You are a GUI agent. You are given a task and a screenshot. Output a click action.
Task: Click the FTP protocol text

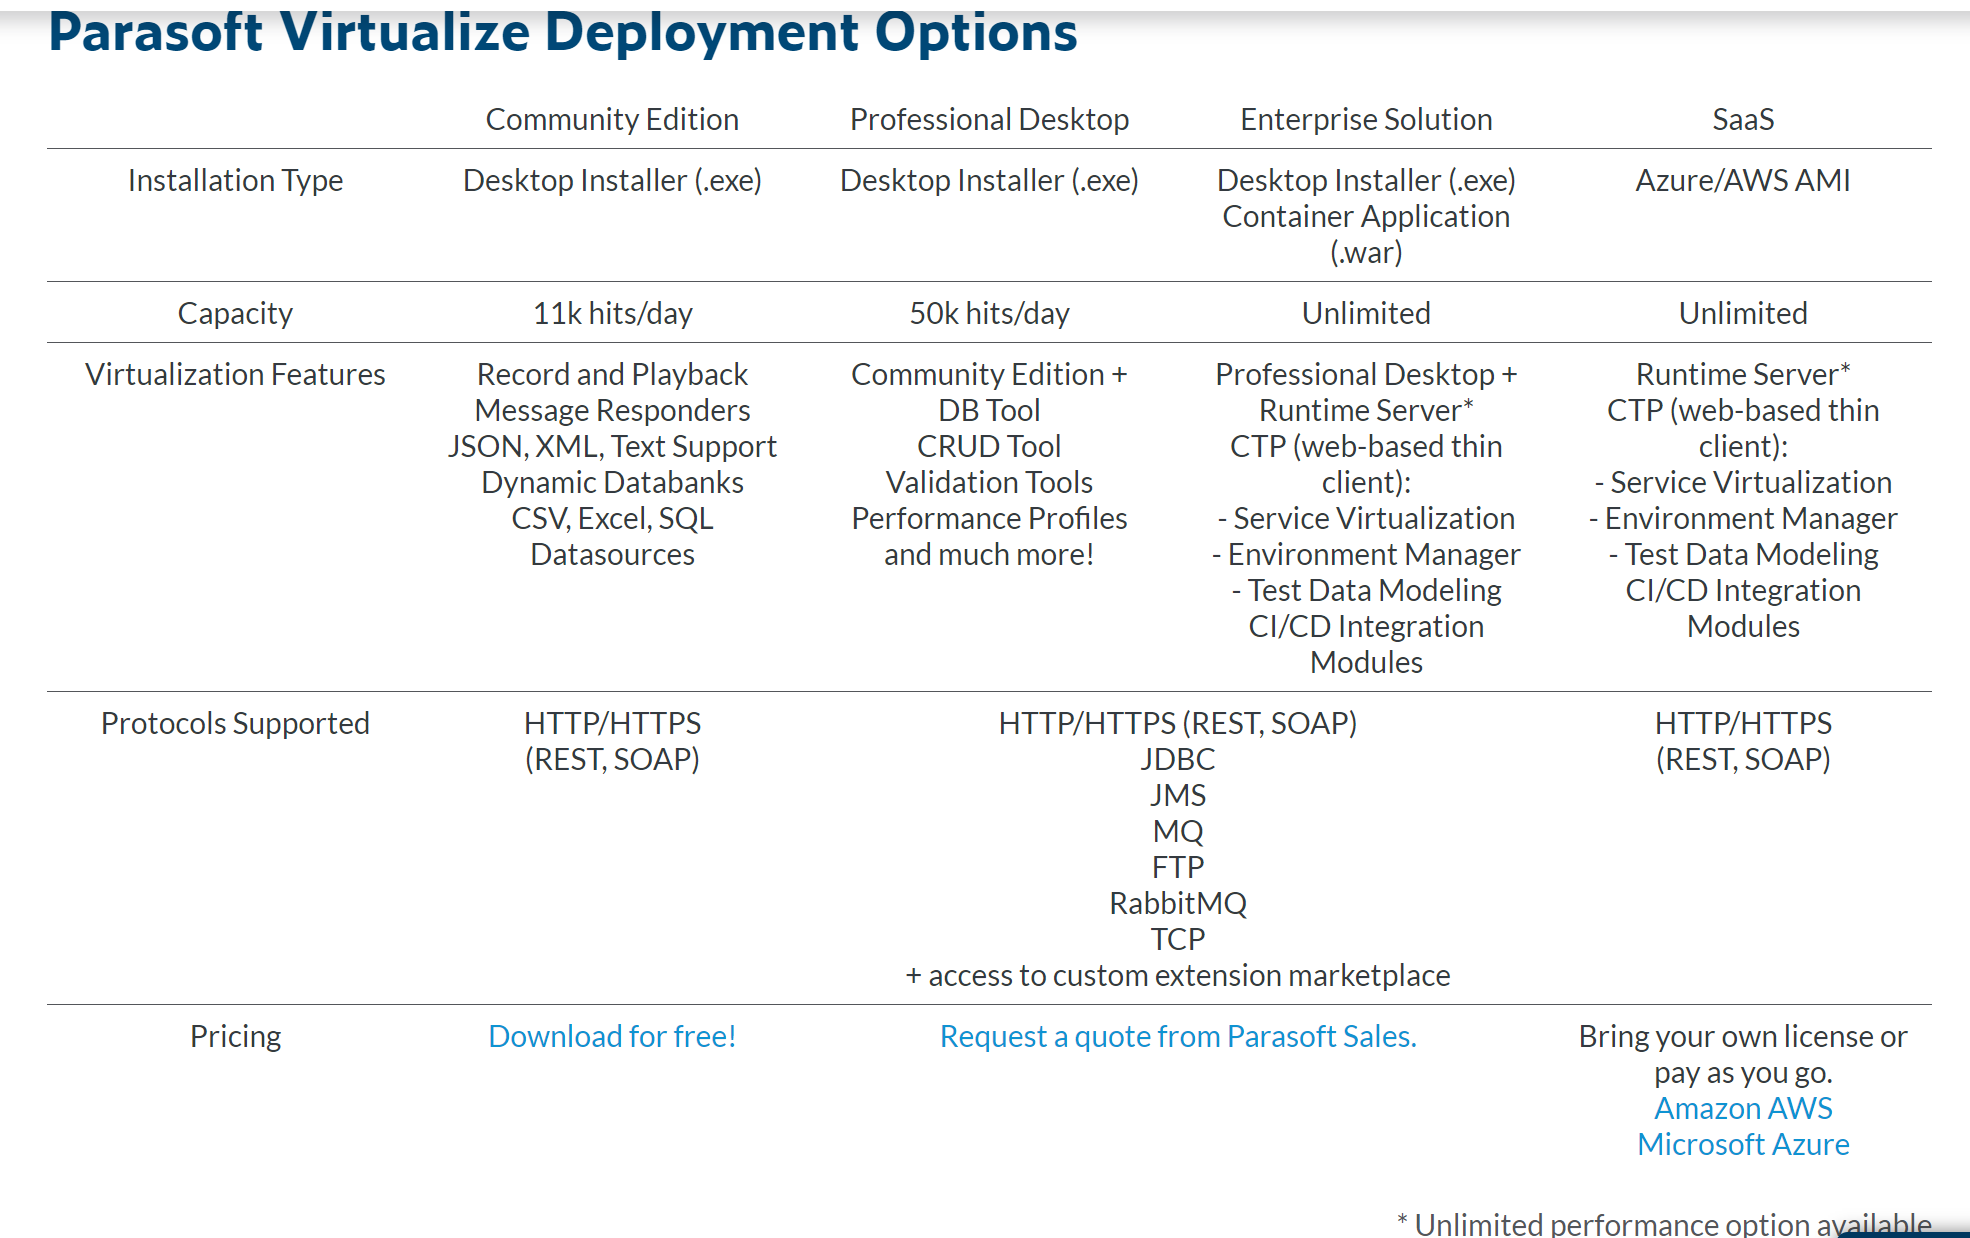pyautogui.click(x=1178, y=867)
